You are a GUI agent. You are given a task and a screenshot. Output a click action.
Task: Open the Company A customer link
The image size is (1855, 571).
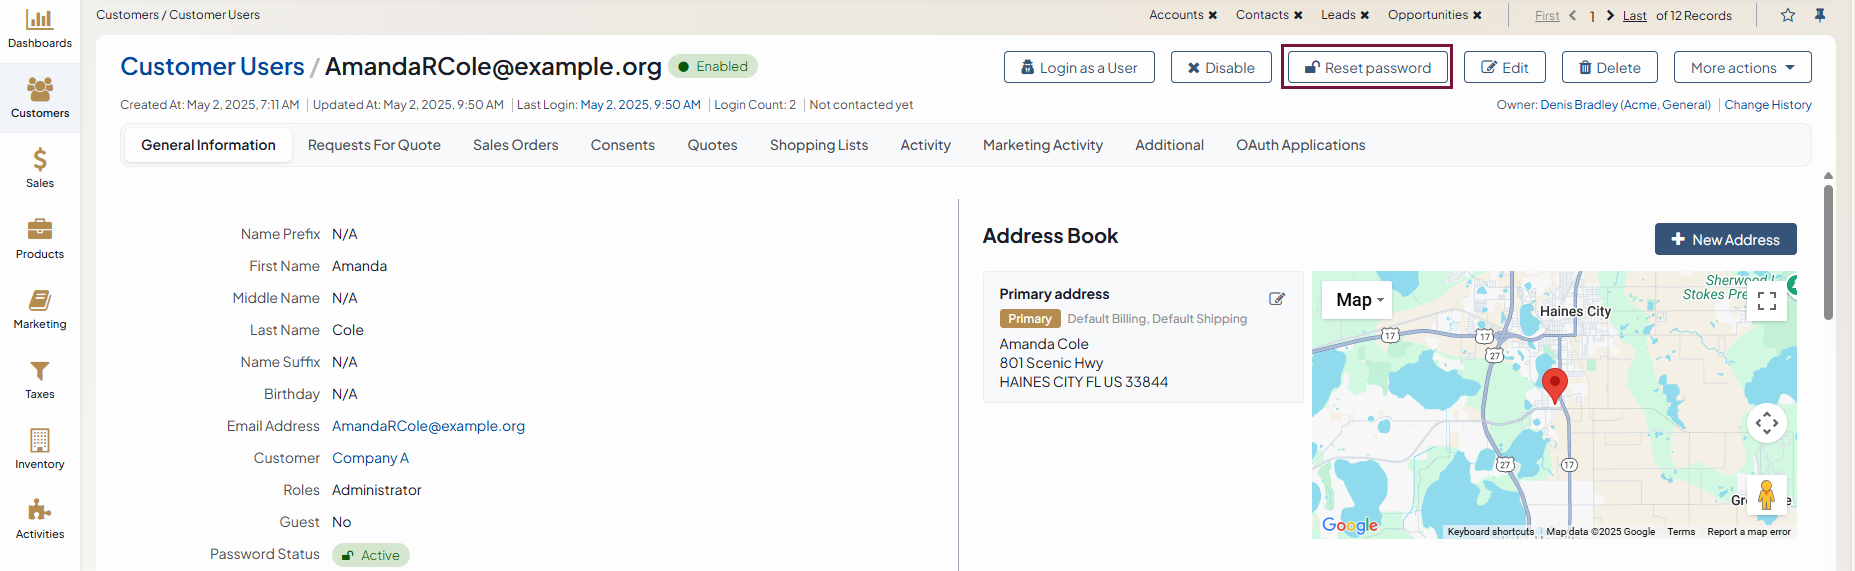(x=370, y=458)
